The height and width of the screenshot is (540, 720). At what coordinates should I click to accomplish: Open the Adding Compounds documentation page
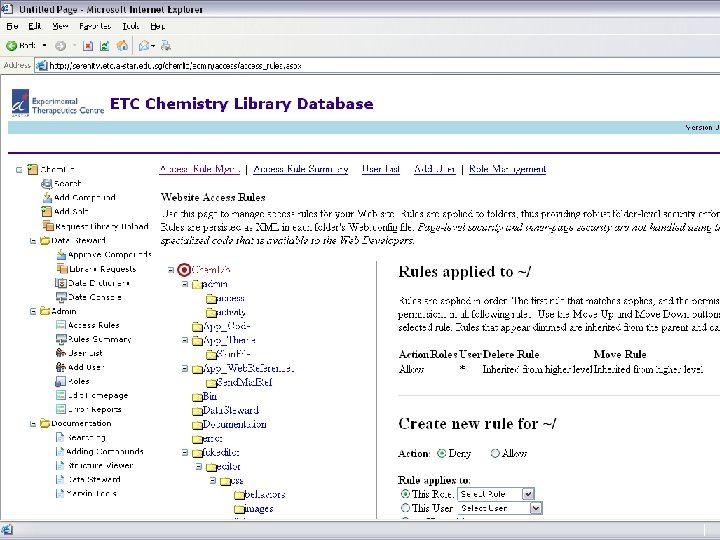[105, 451]
